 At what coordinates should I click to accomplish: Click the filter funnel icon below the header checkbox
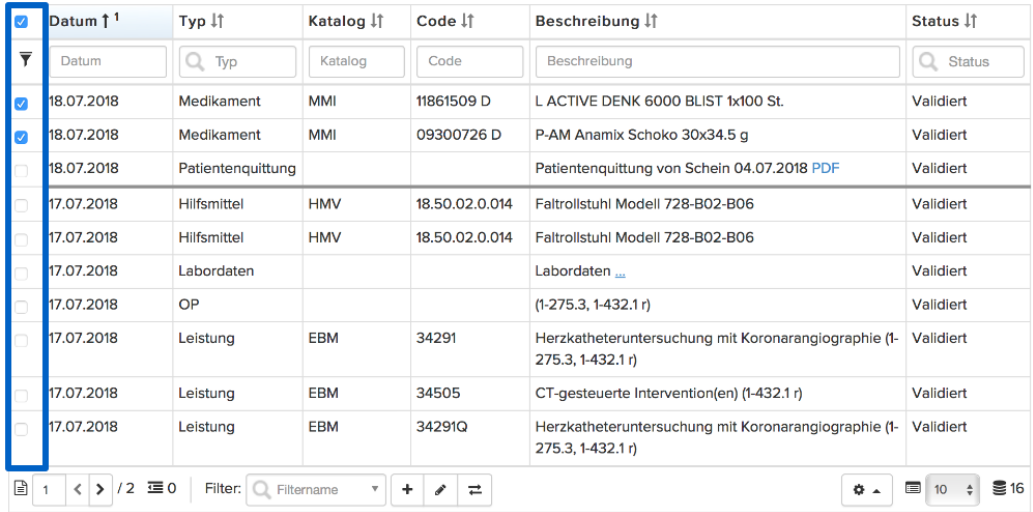pos(25,61)
